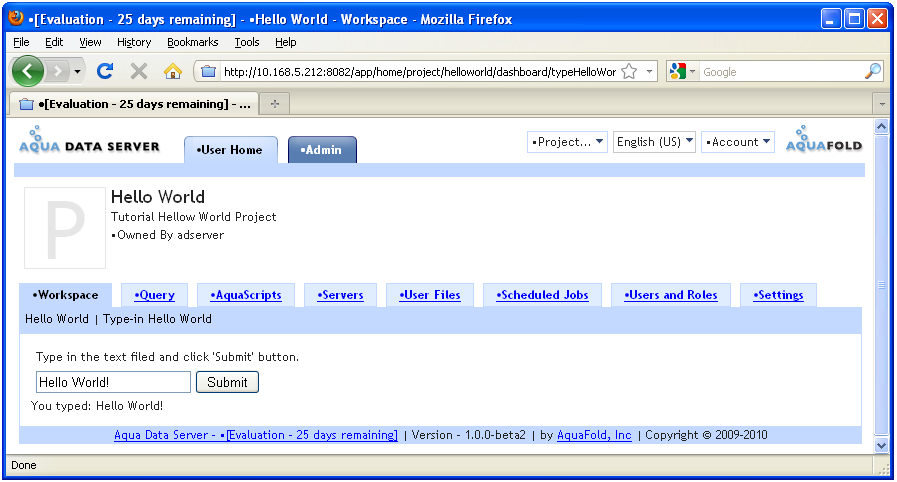897x482 pixels.
Task: Click the scrollbar down arrow
Action: (882, 445)
